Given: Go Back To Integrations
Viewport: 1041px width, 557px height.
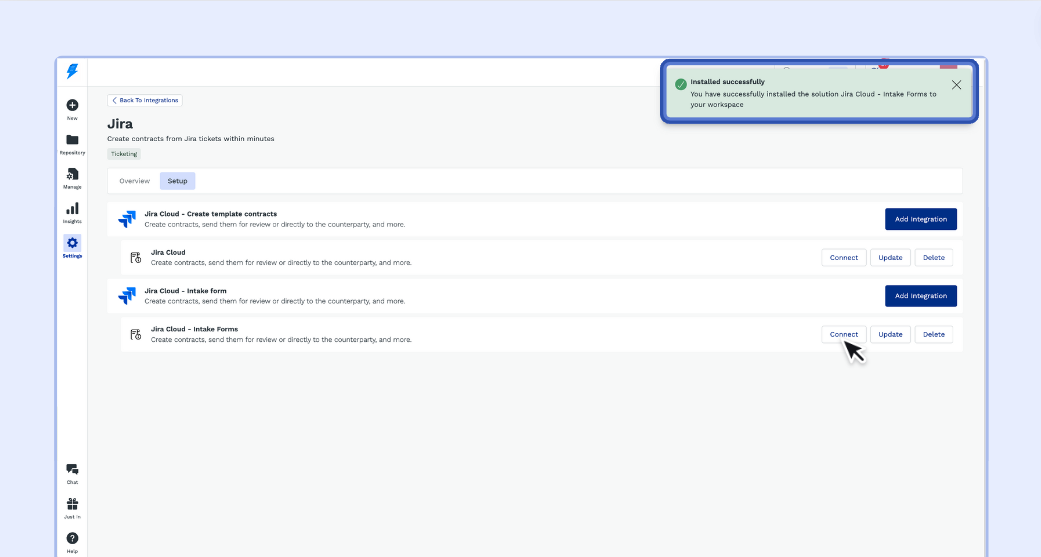Looking at the screenshot, I should click(145, 100).
